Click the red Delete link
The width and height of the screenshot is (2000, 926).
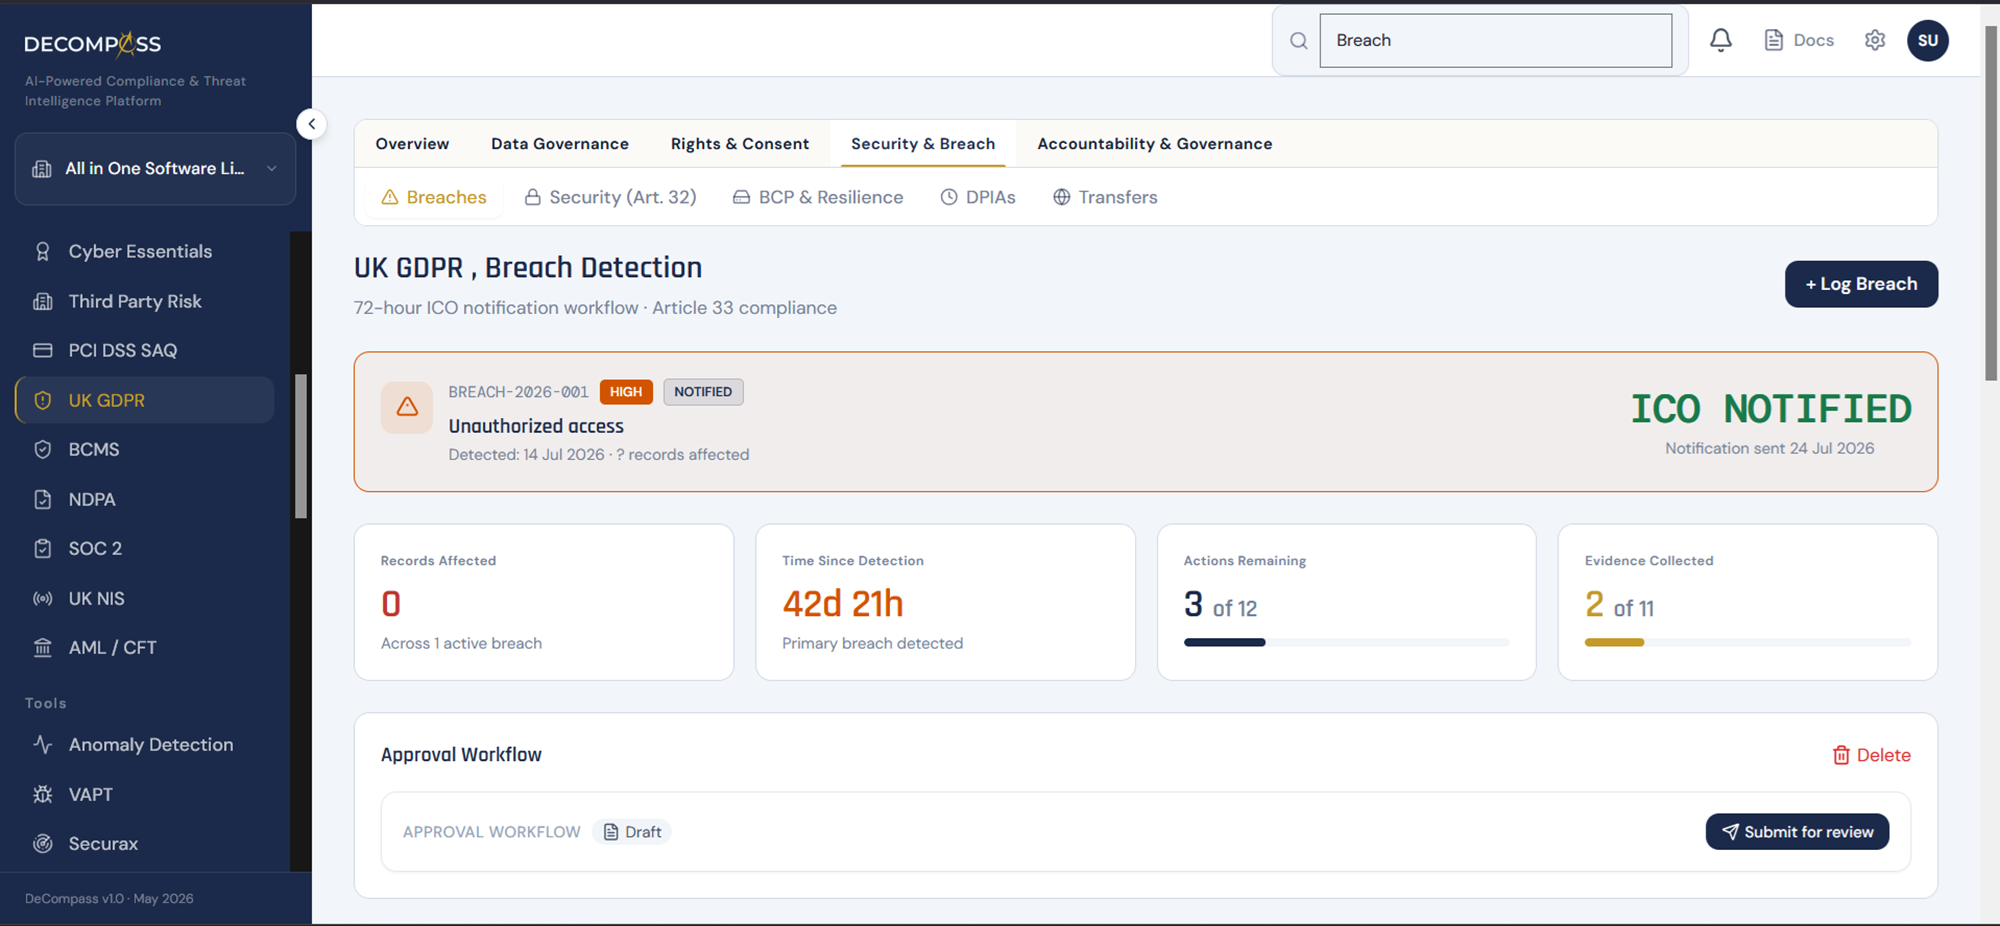1871,755
